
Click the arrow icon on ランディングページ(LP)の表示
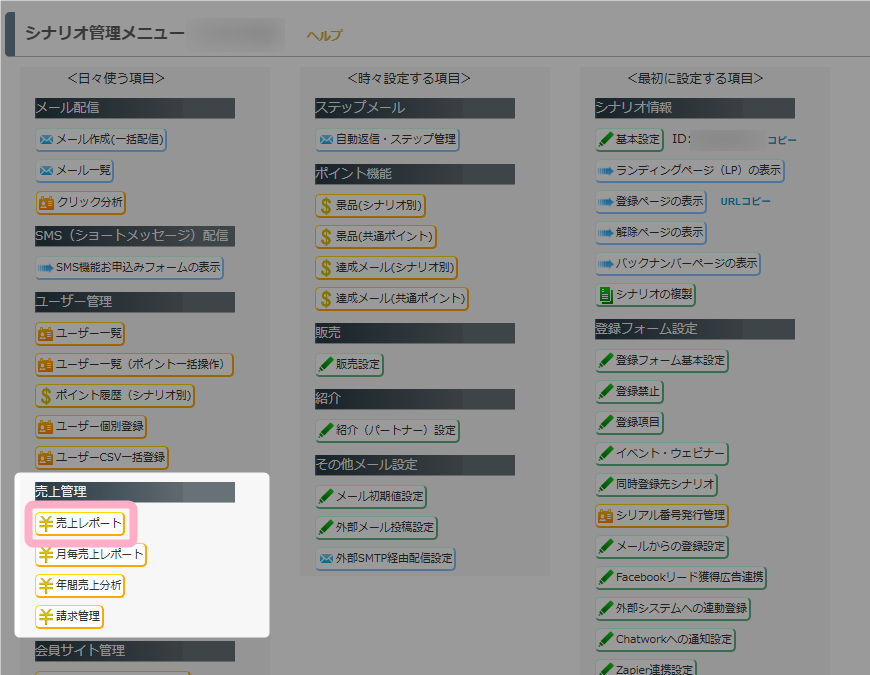pyautogui.click(x=605, y=170)
